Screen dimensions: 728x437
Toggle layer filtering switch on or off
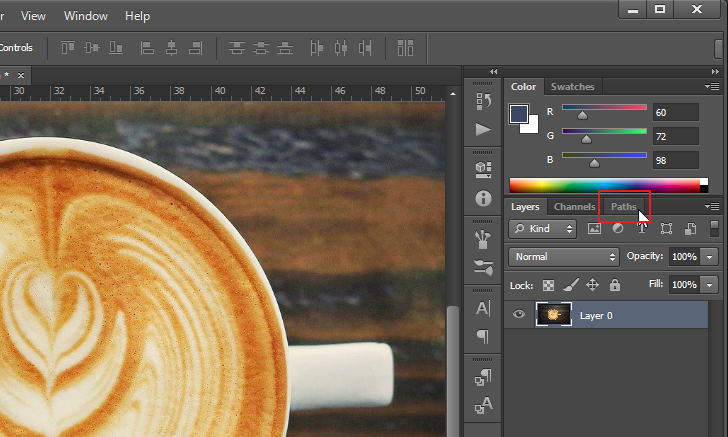click(715, 228)
